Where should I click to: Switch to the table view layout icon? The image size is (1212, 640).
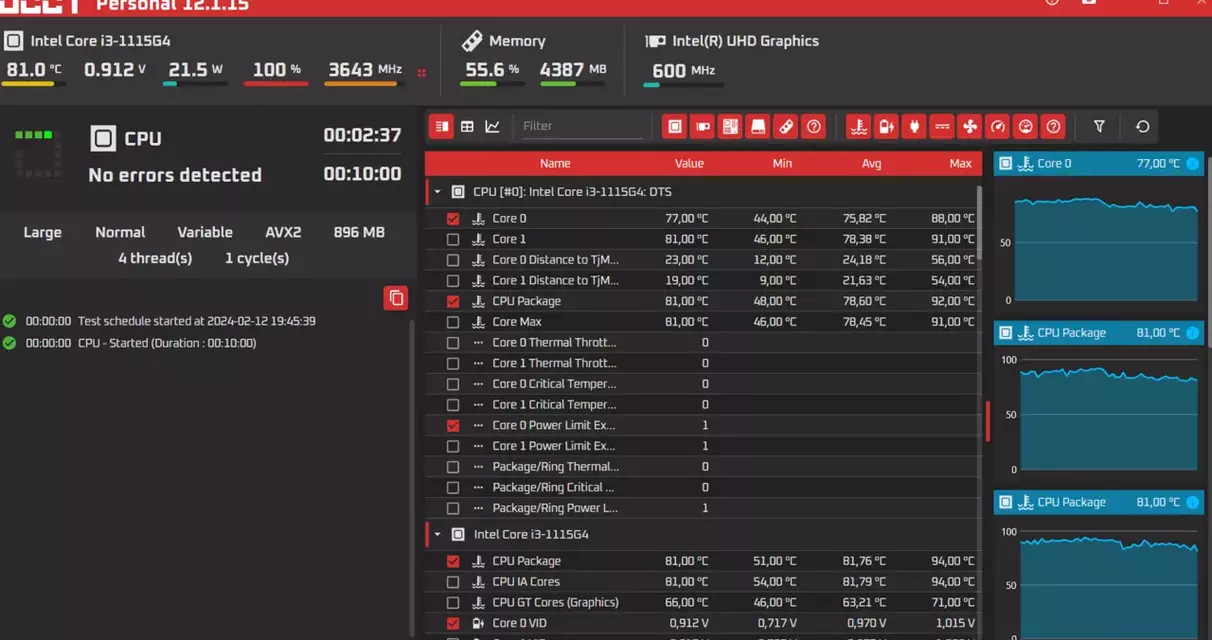point(467,126)
